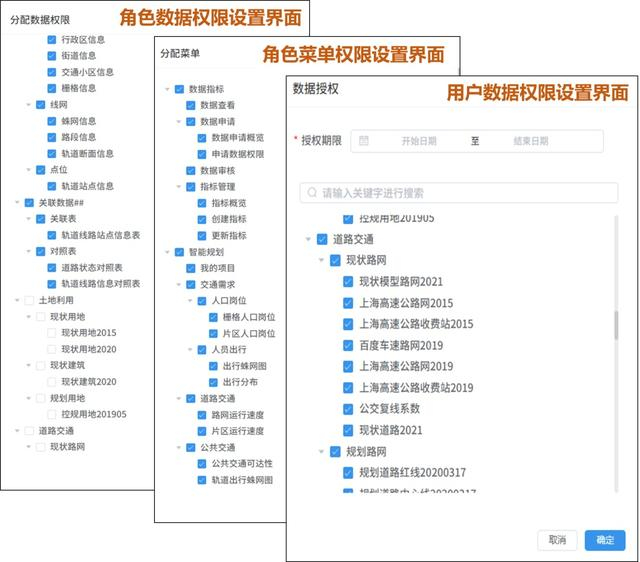Uncheck 上海高速公路网2015 checkbox
This screenshot has width=640, height=562.
coord(348,303)
